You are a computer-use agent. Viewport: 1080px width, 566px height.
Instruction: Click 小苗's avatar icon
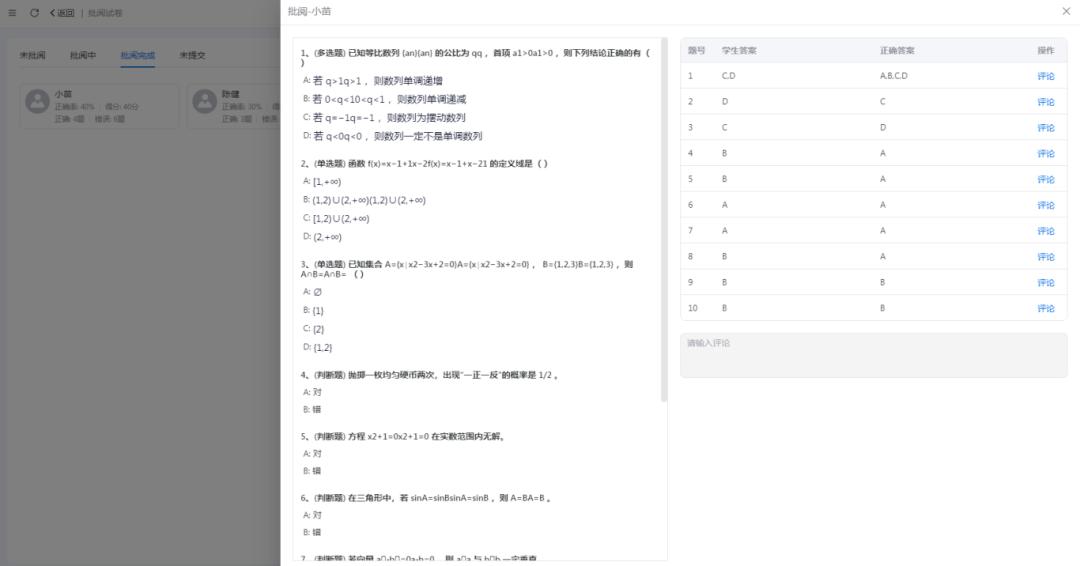(x=37, y=101)
